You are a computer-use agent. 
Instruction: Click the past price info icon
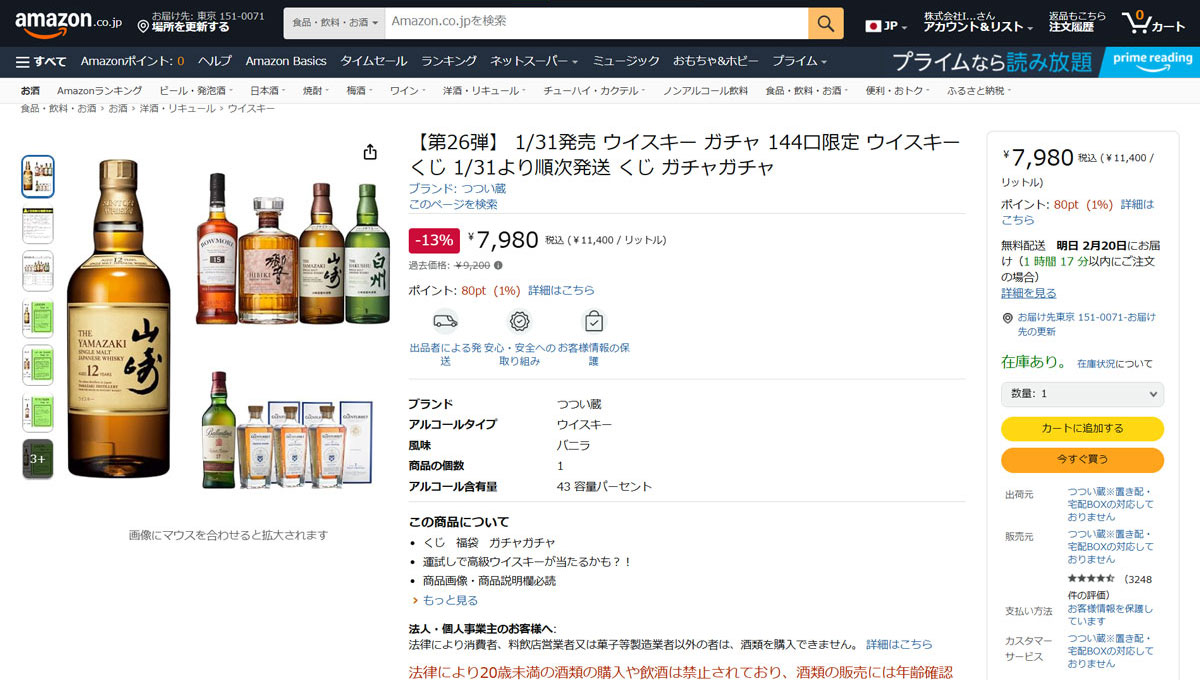[x=498, y=266]
